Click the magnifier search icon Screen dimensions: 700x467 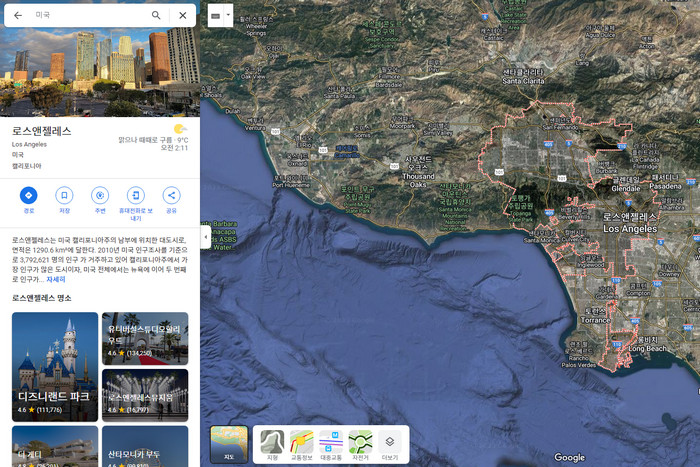(156, 15)
